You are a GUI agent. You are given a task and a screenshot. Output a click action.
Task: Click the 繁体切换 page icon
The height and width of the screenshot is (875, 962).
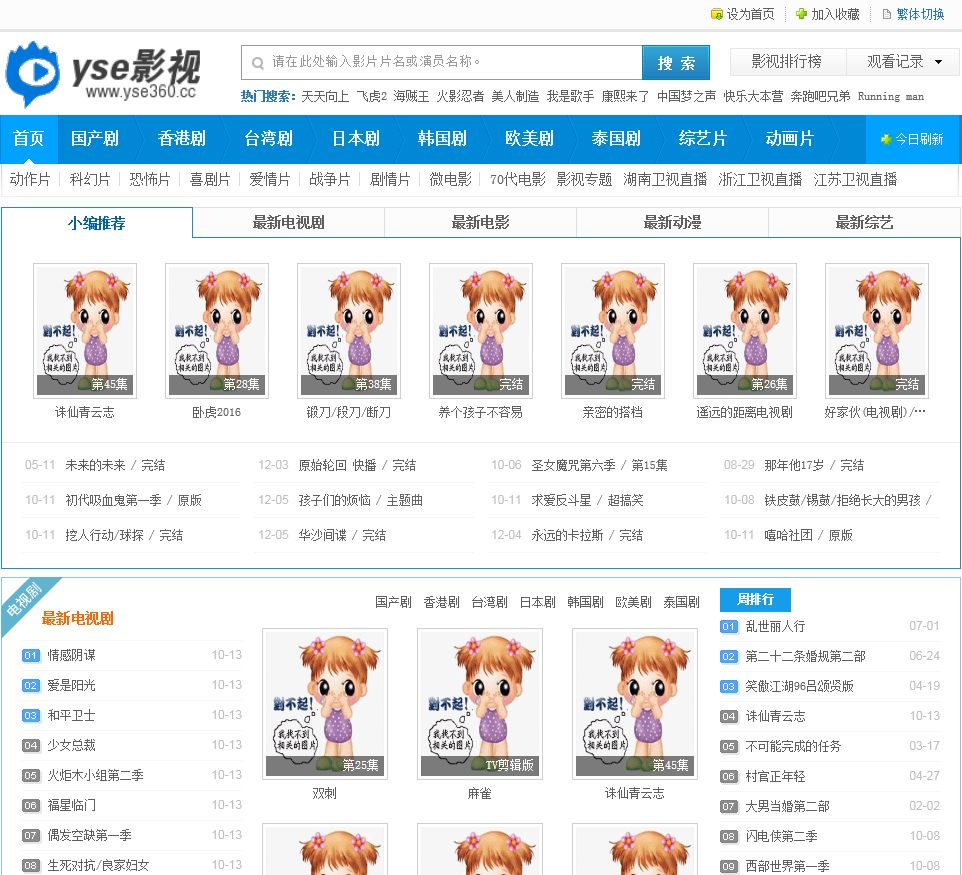pyautogui.click(x=887, y=14)
